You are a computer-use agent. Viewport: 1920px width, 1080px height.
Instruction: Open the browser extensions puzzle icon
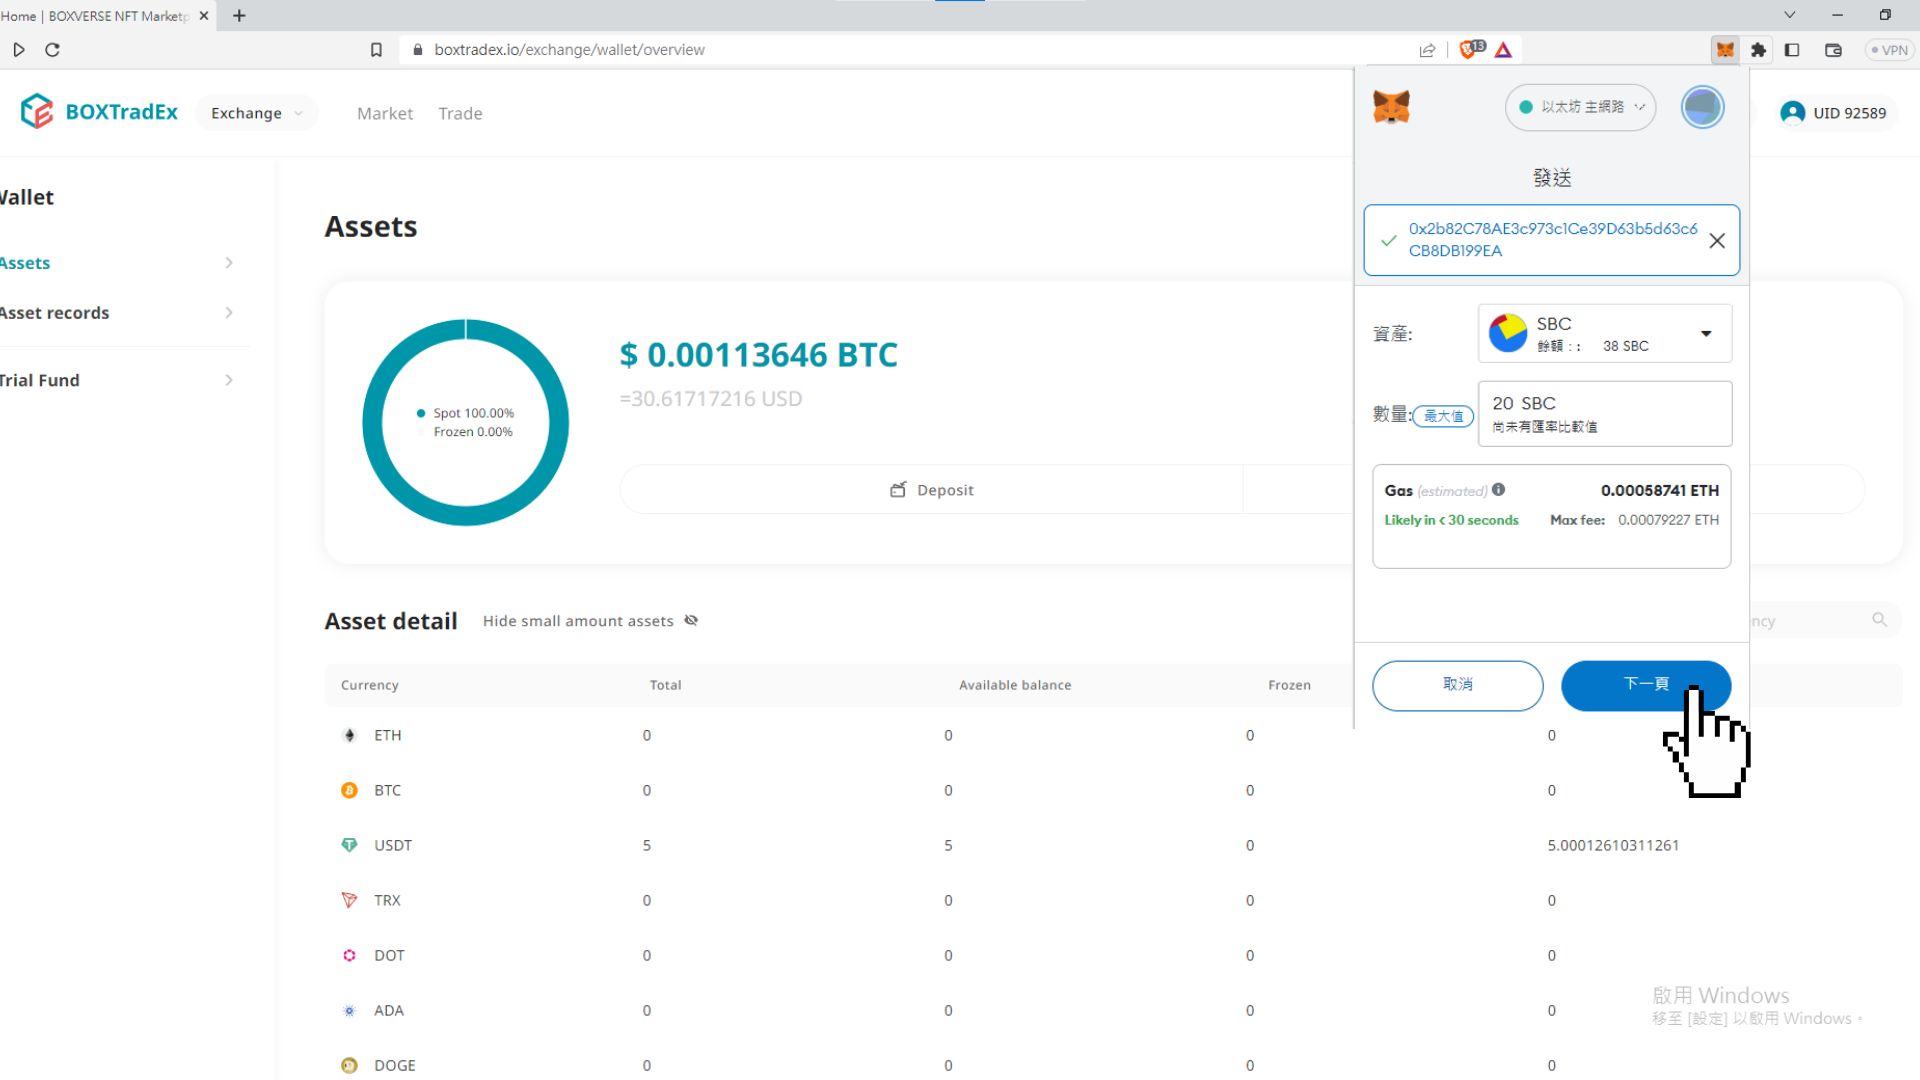click(x=1759, y=49)
